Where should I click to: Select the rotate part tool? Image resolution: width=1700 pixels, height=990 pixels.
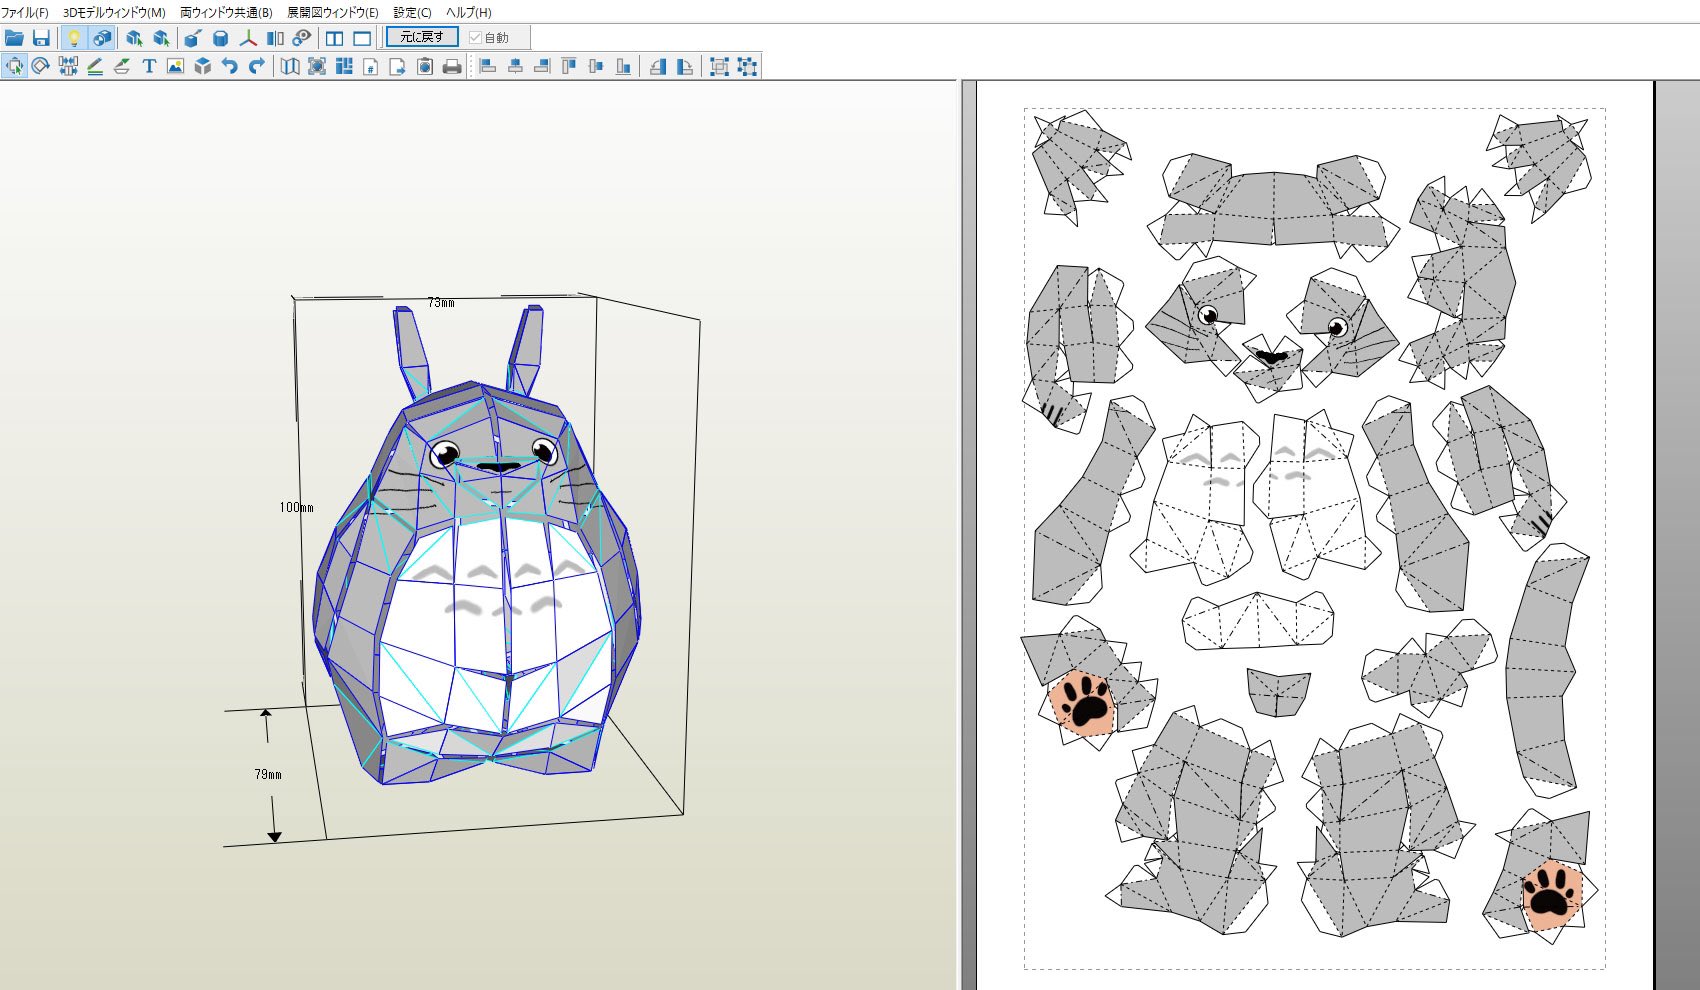41,66
